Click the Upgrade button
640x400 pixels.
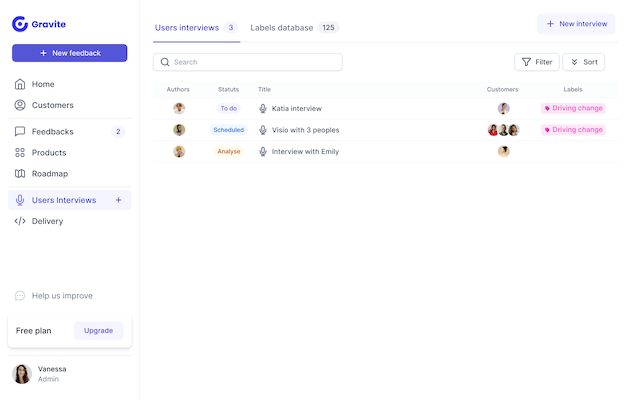[x=98, y=331]
